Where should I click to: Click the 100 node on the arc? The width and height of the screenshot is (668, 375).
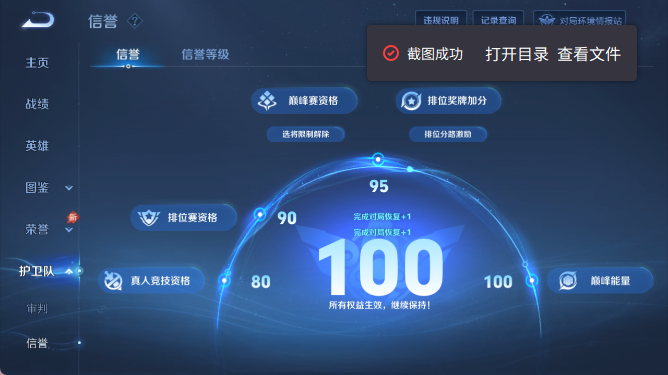click(x=532, y=280)
